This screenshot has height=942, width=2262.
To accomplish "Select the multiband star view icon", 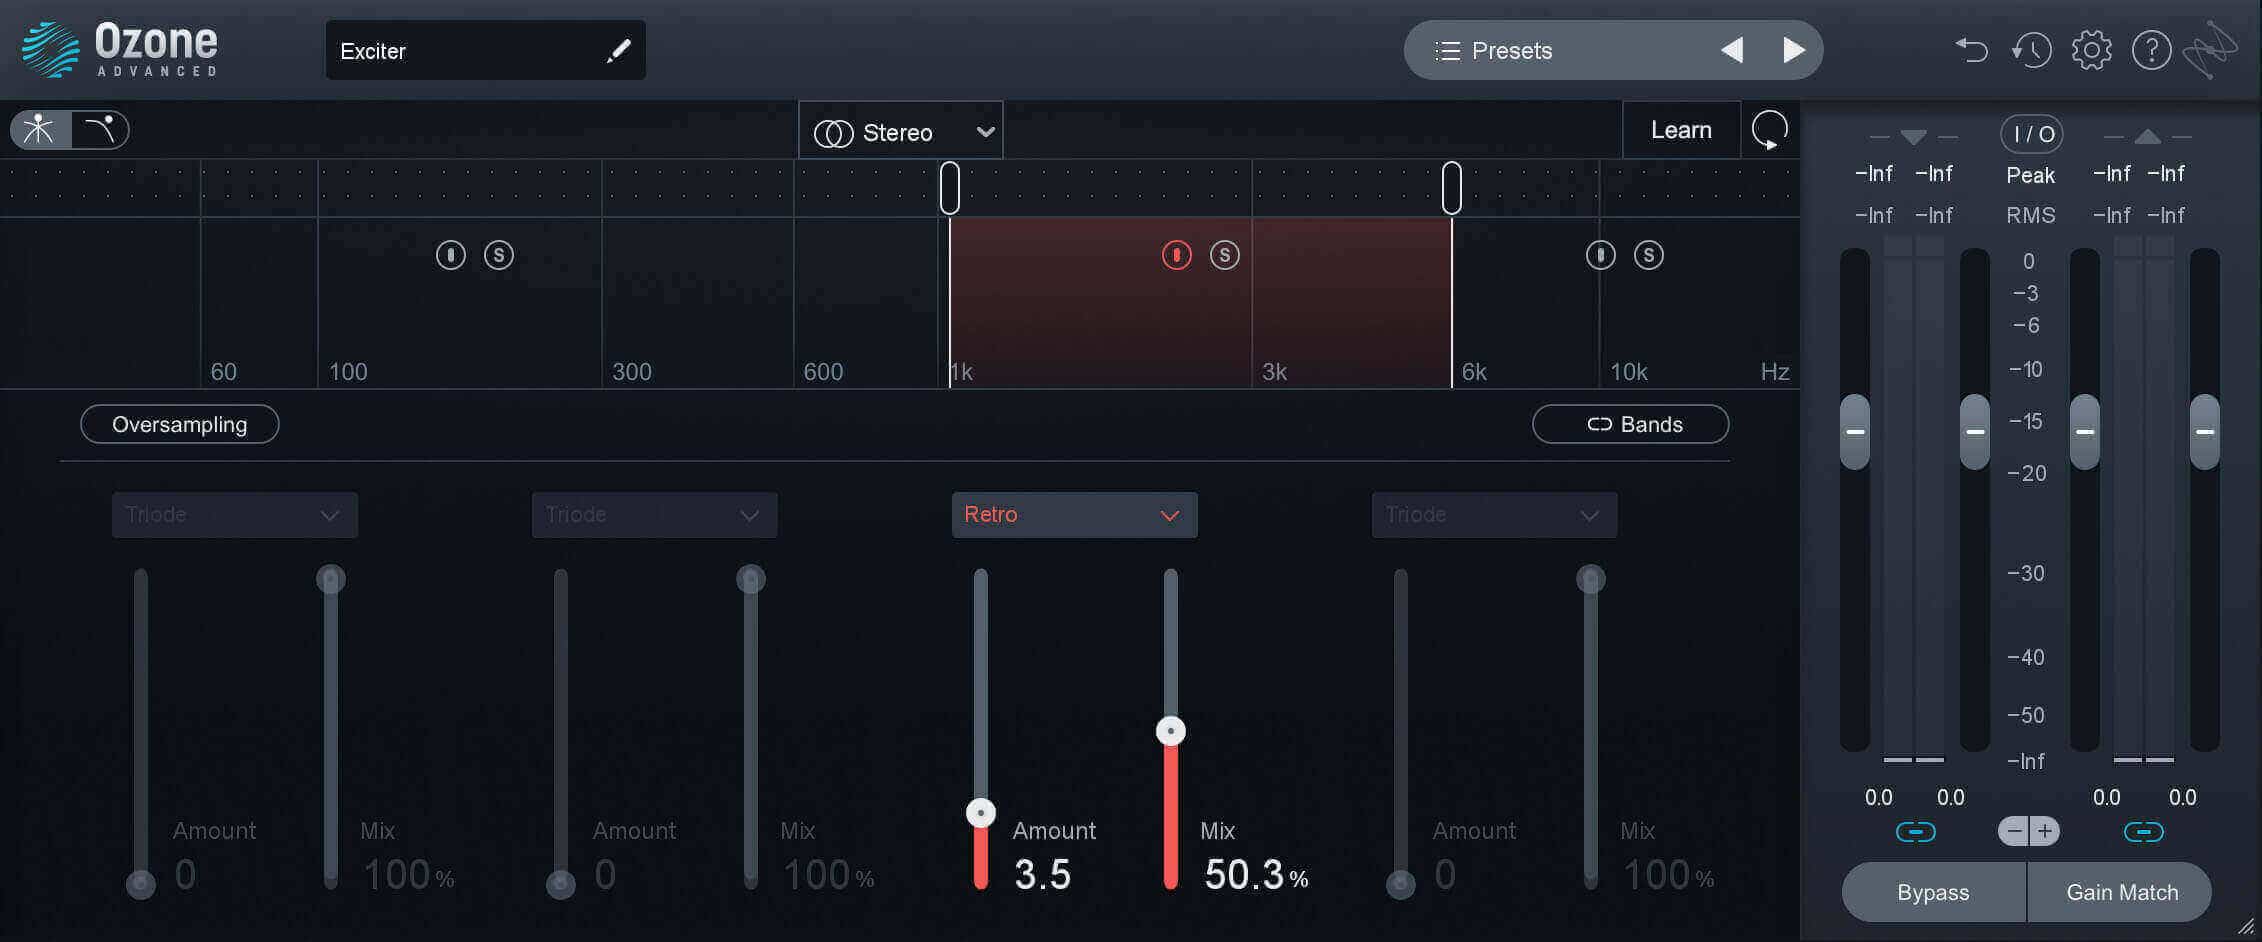I will [x=40, y=130].
